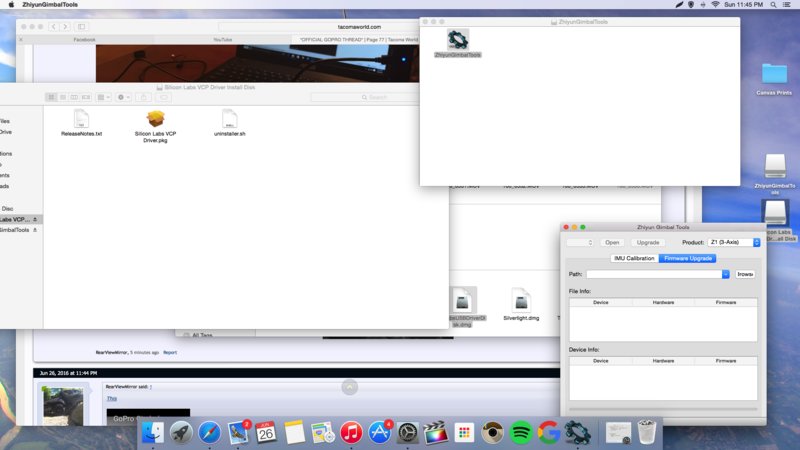Click the Browse button next to Path
Screen dimensions: 800x450
pyautogui.click(x=745, y=274)
